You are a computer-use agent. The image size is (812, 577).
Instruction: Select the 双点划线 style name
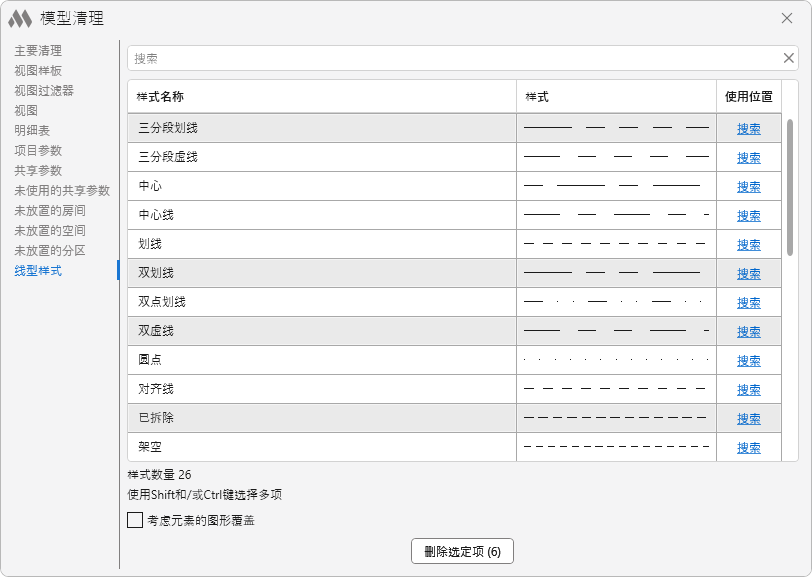[x=162, y=302]
